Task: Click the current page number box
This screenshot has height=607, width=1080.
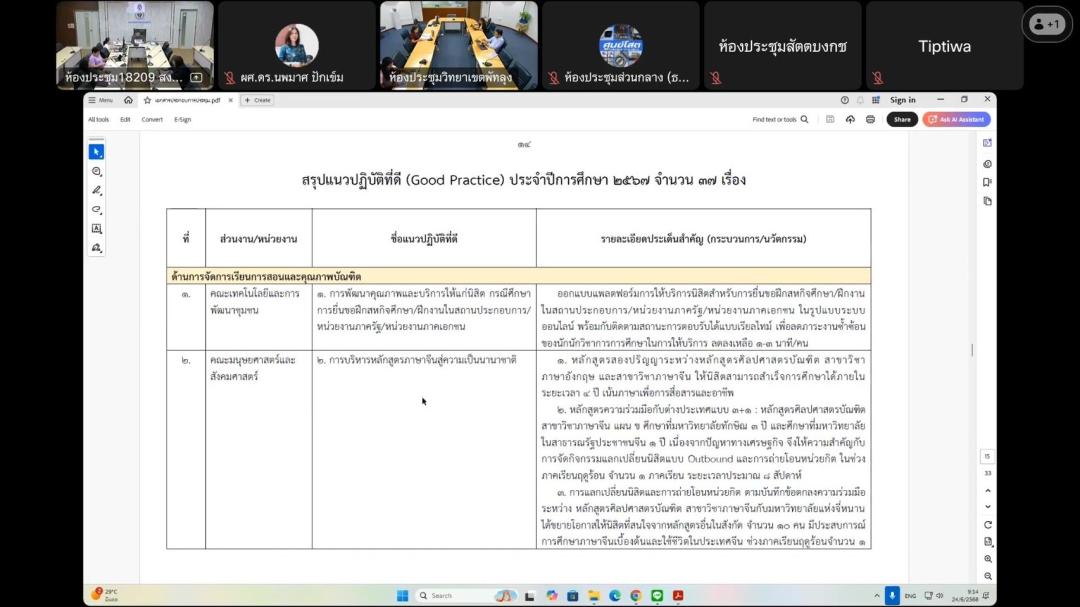Action: [x=988, y=457]
